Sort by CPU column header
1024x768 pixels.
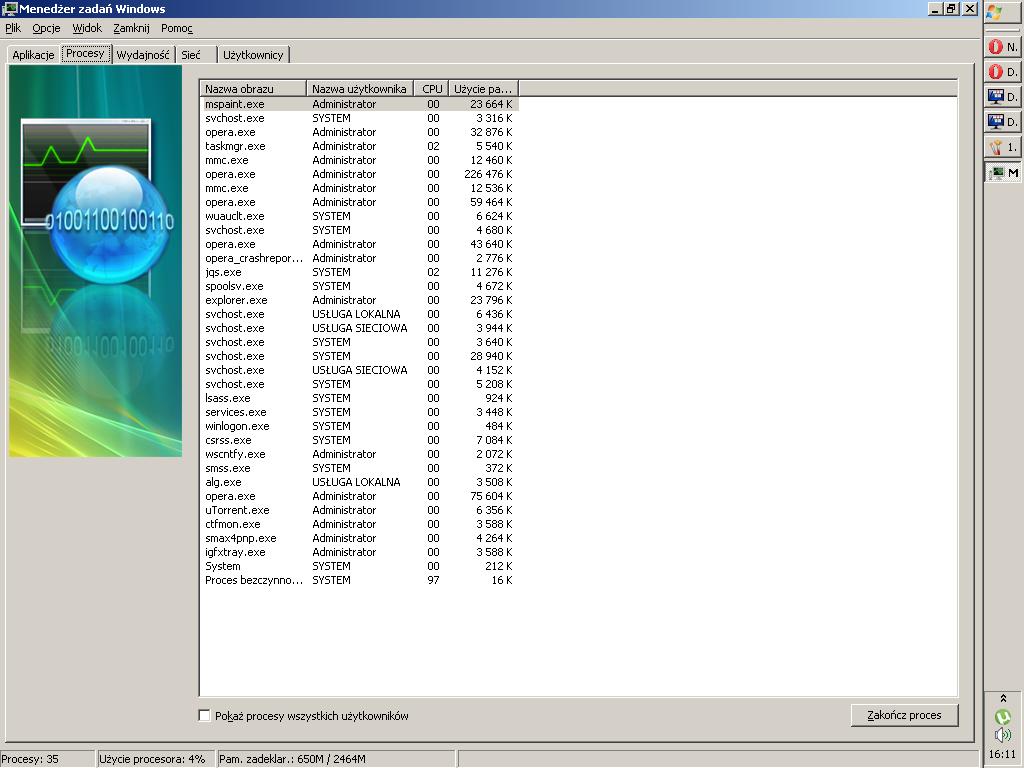432,89
